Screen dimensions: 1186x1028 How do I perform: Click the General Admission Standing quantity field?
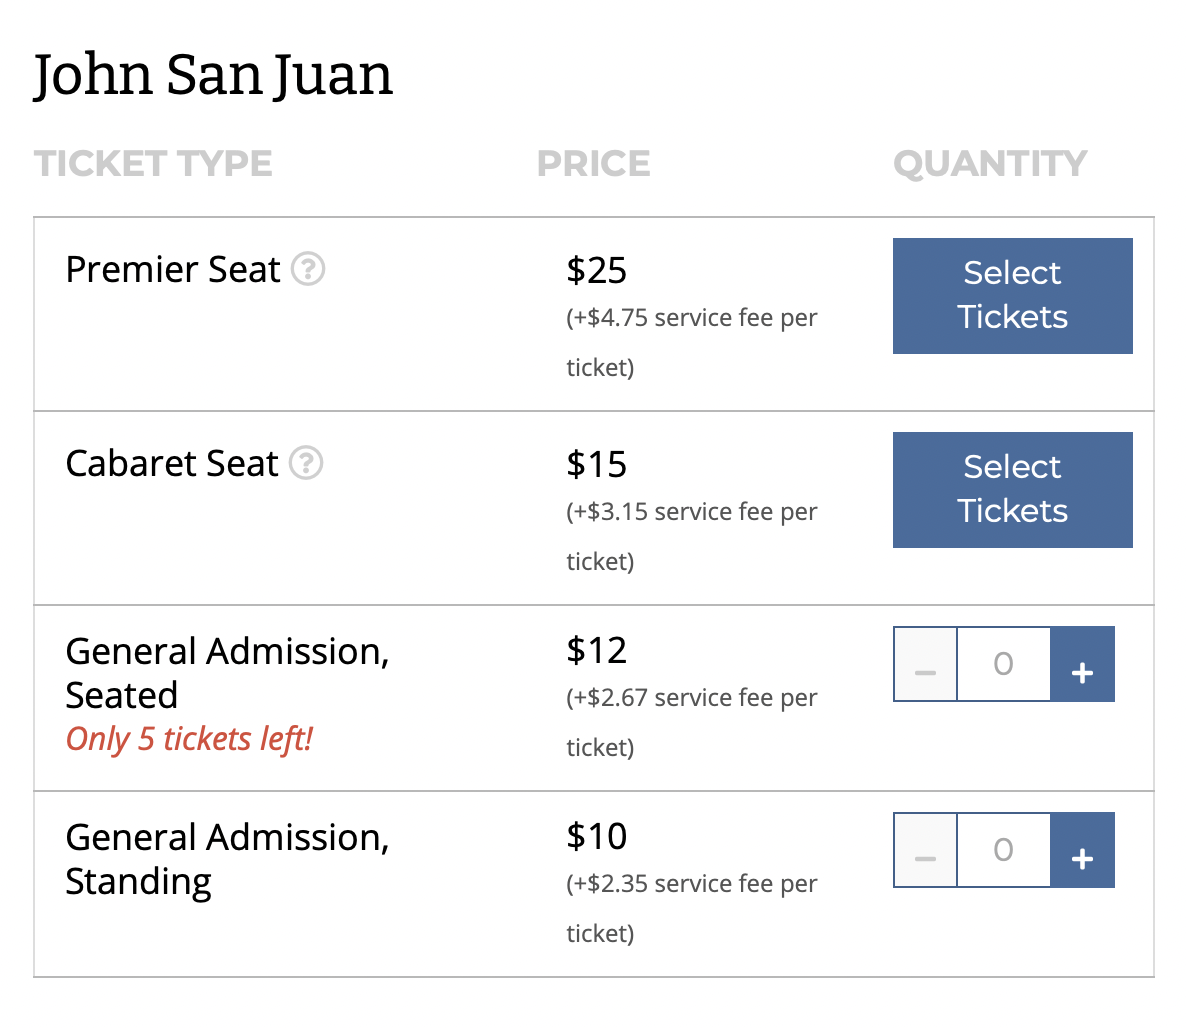point(1004,850)
